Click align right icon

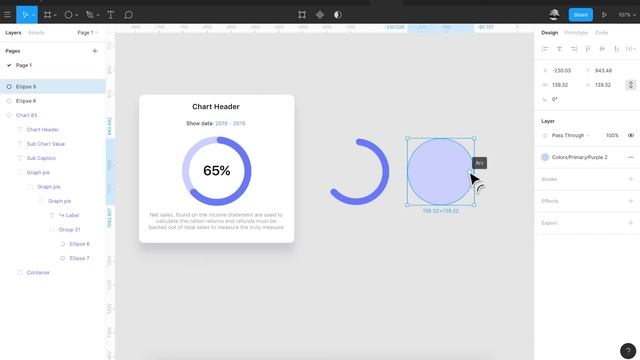(573, 49)
